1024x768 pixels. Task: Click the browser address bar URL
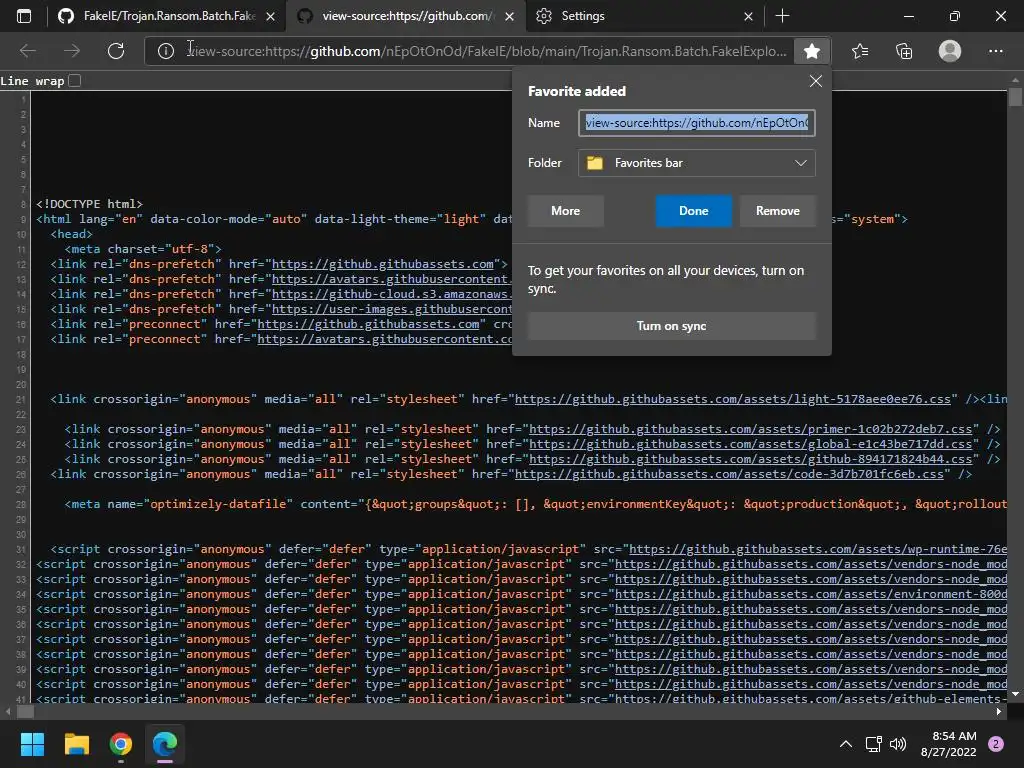tap(487, 51)
